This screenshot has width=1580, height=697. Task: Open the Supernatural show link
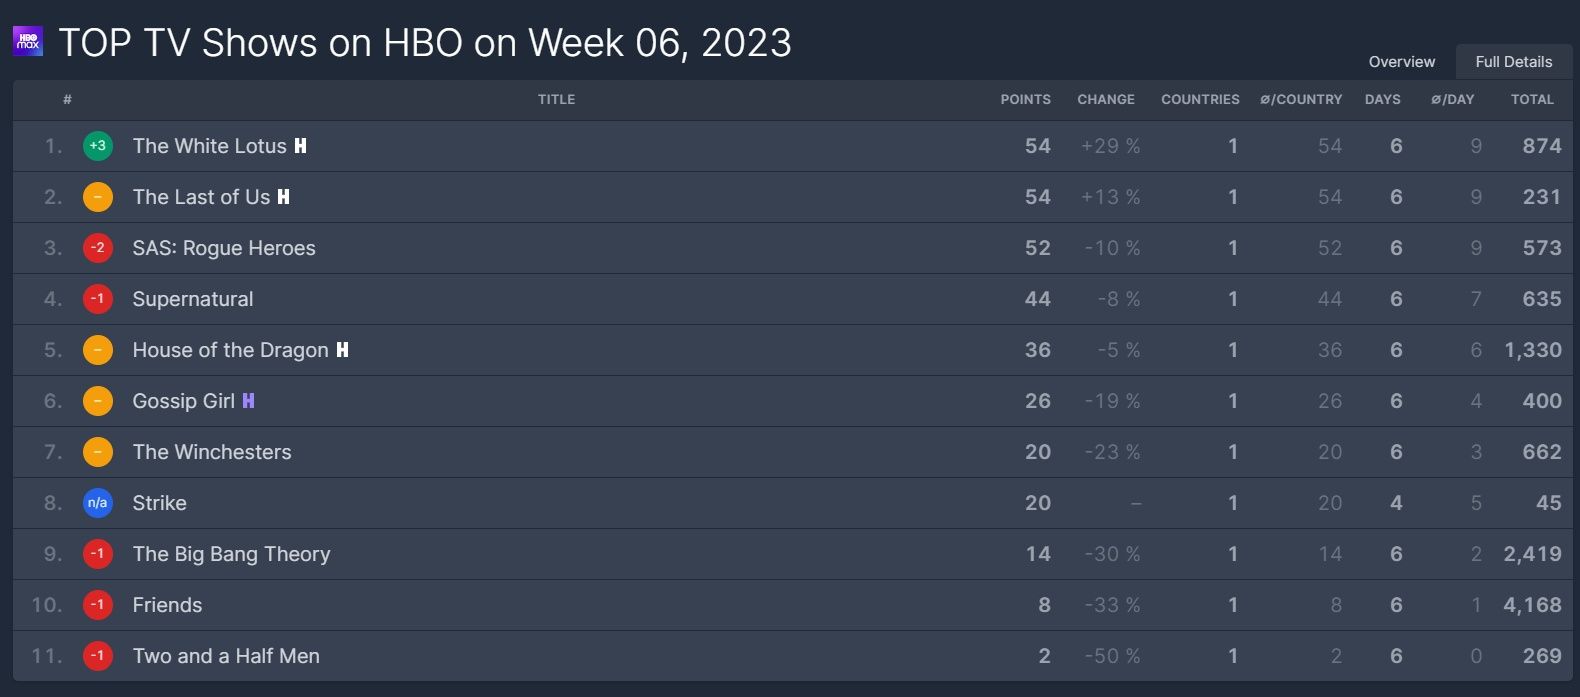[193, 299]
